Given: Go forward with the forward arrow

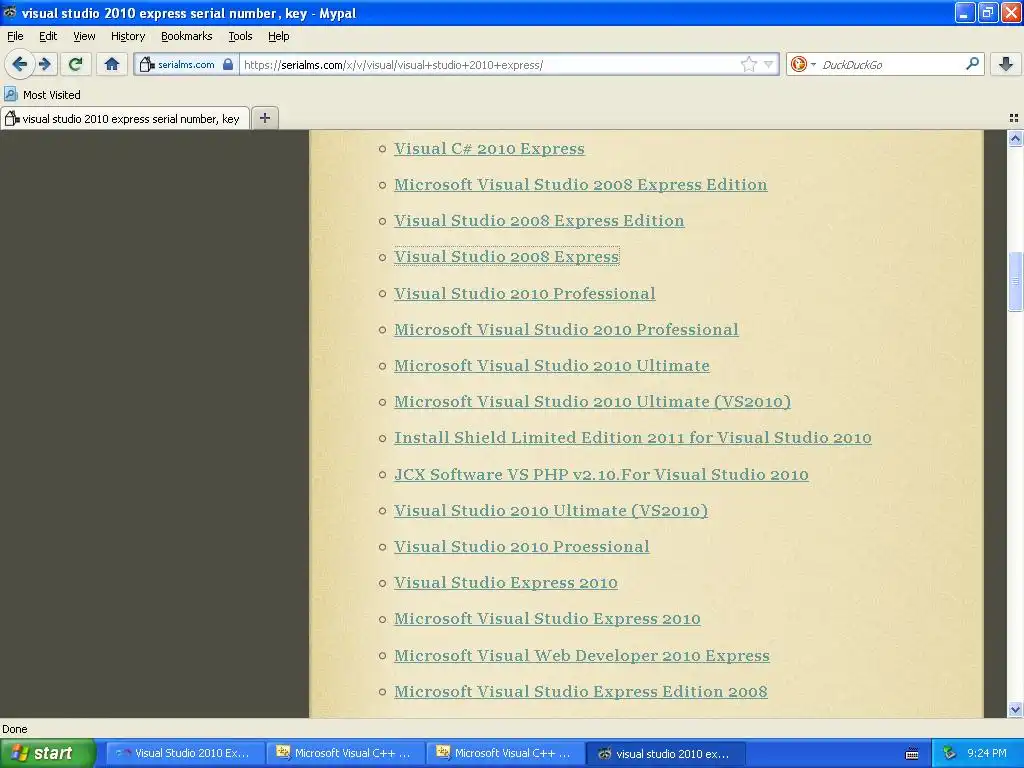Looking at the screenshot, I should [45, 64].
